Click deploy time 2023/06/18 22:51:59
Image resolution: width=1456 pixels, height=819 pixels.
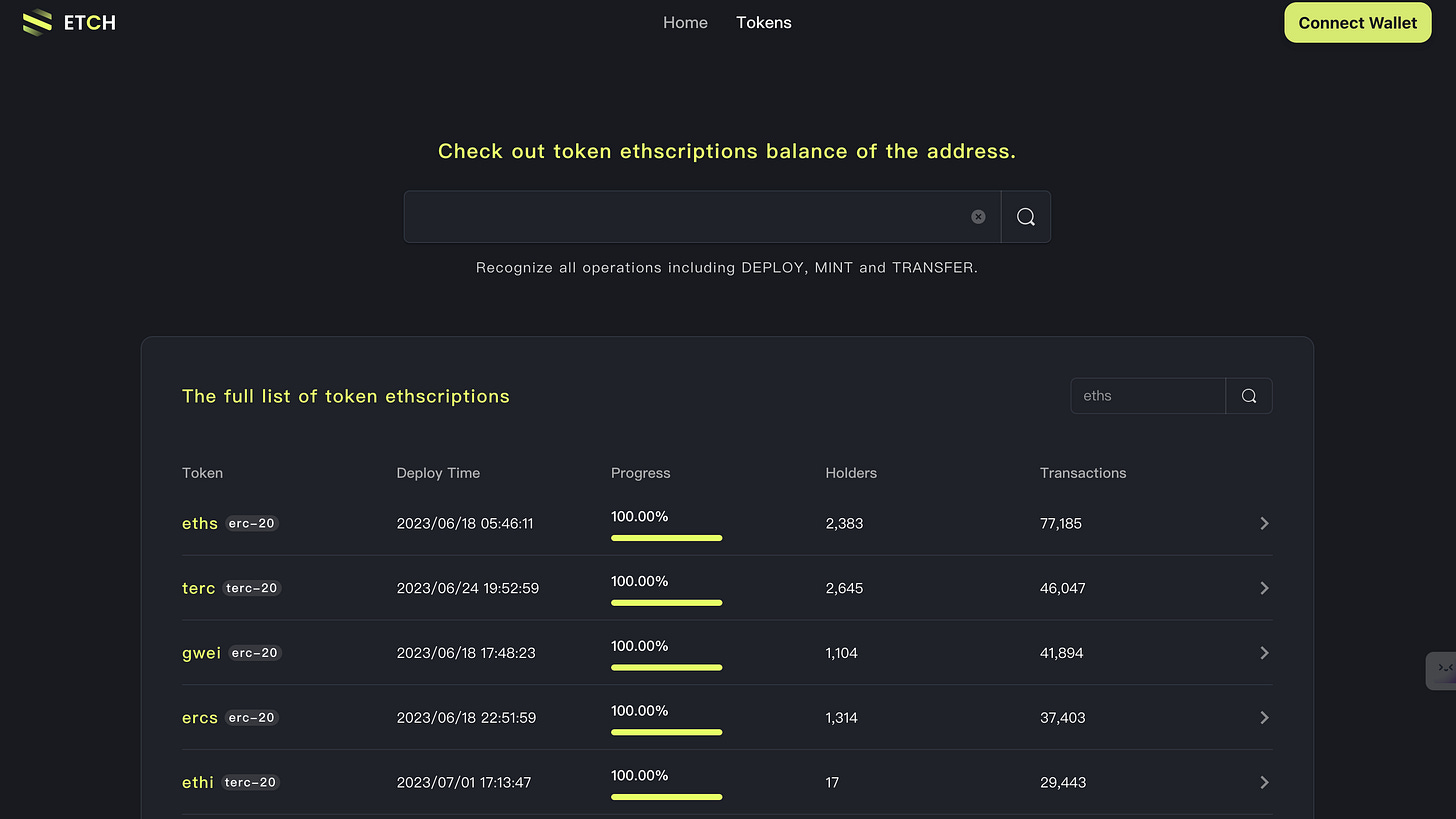[466, 718]
